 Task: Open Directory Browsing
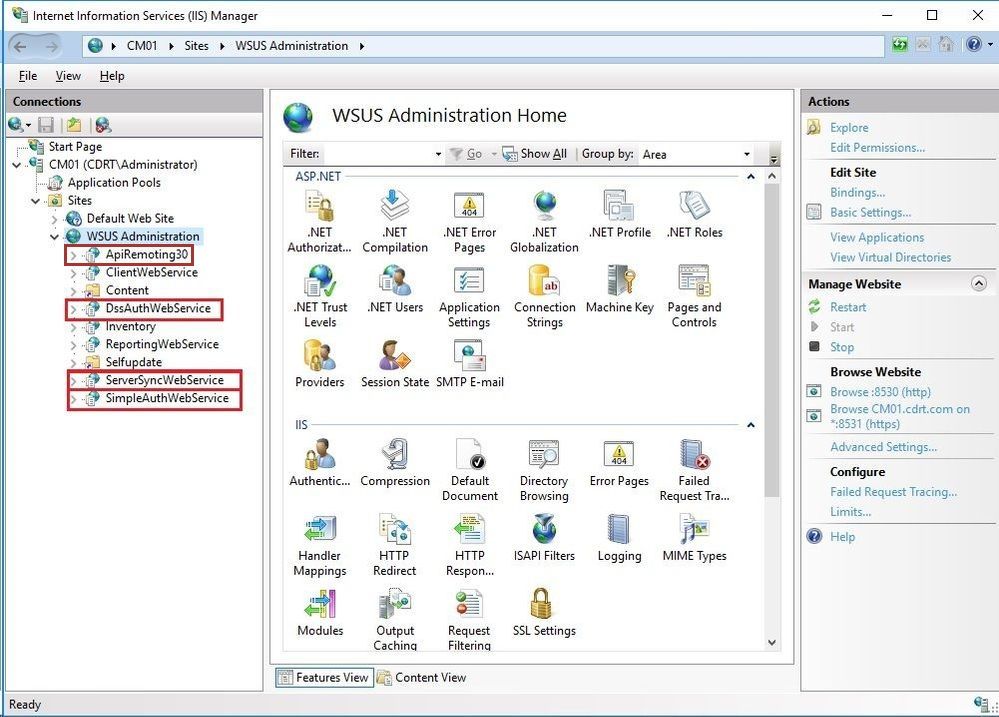click(543, 465)
